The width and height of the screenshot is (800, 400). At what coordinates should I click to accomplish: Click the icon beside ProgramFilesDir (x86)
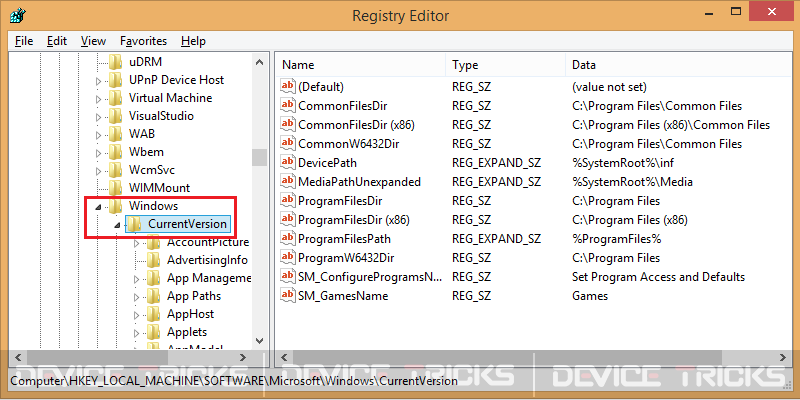click(x=288, y=219)
